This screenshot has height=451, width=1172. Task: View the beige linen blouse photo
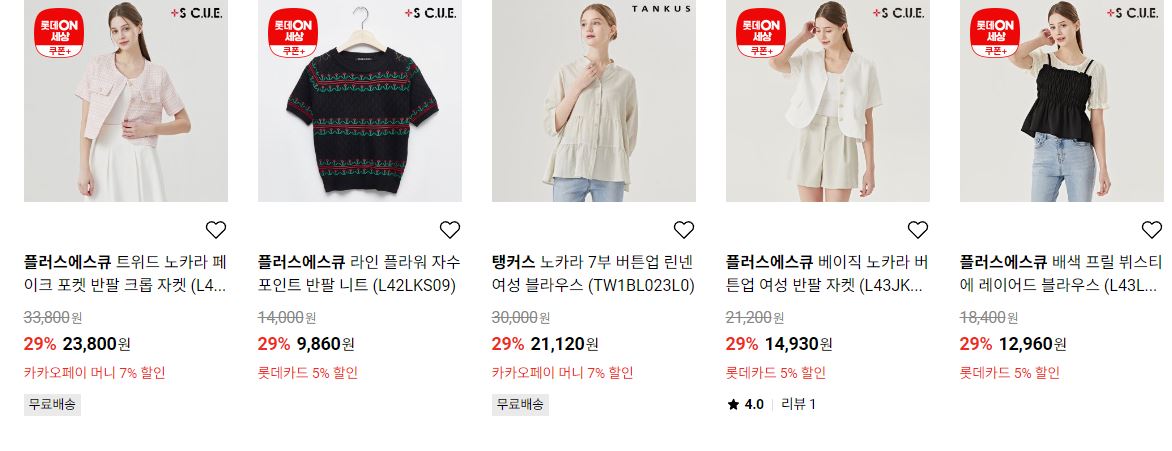(x=593, y=101)
